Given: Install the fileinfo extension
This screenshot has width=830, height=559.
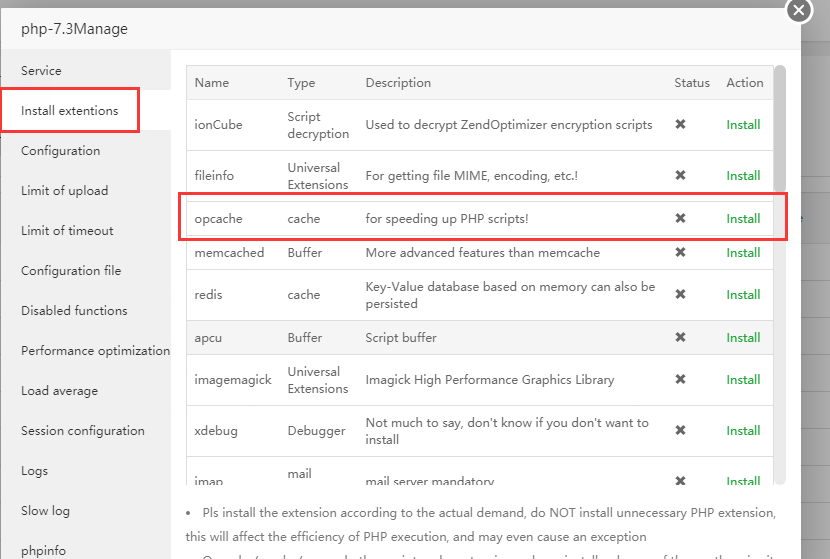Looking at the screenshot, I should click(743, 176).
